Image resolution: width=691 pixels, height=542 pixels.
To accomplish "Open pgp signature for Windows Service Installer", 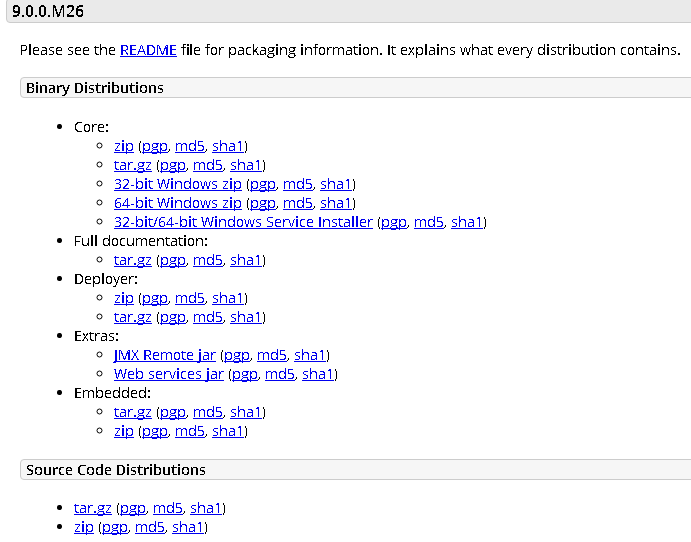I will click(x=394, y=222).
